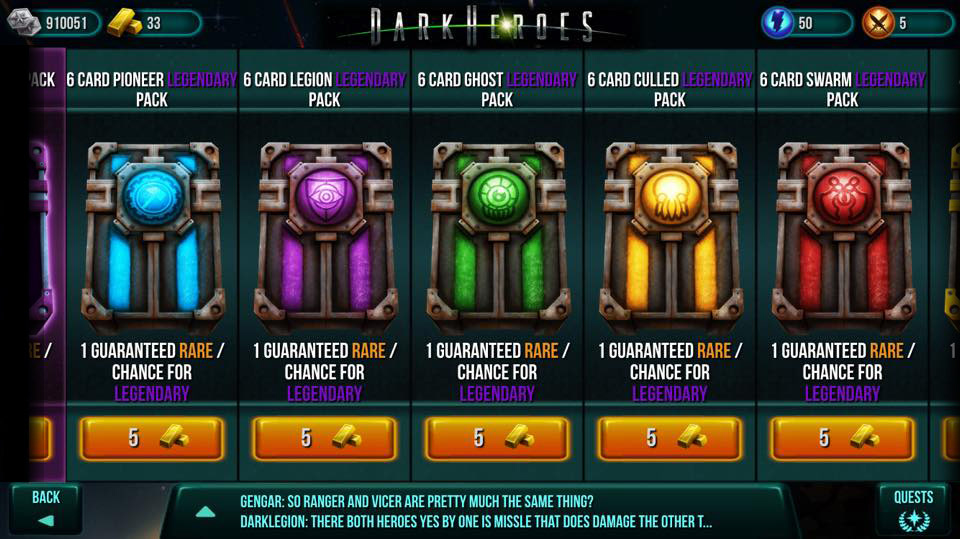
Task: Buy Ghost pack for 5 gold
Action: [x=497, y=438]
